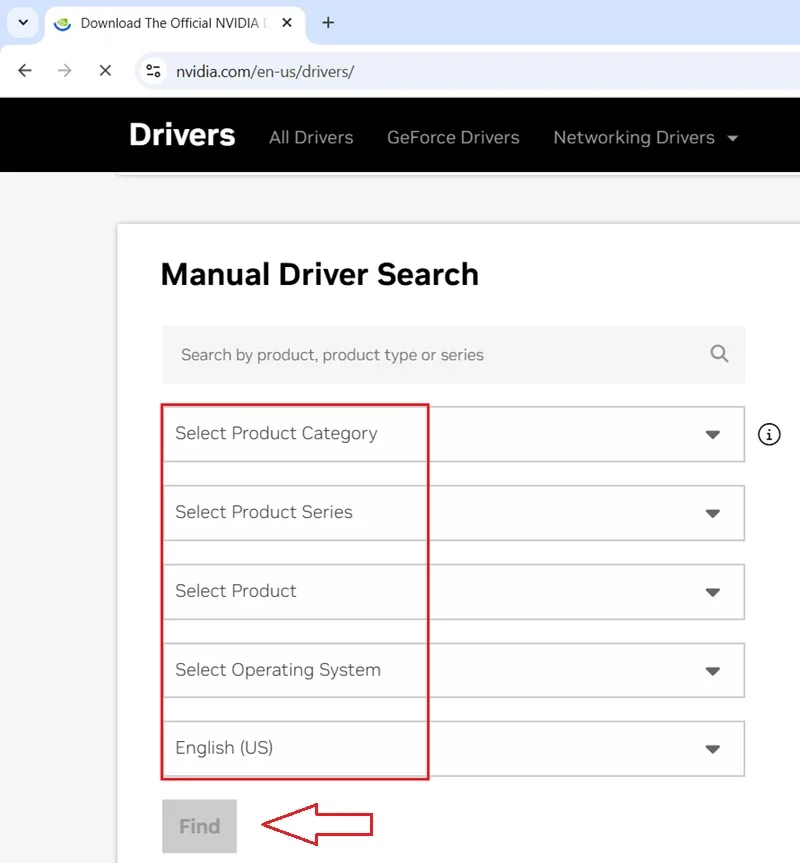Click the browser back arrow
Image resolution: width=800 pixels, height=863 pixels.
(25, 70)
